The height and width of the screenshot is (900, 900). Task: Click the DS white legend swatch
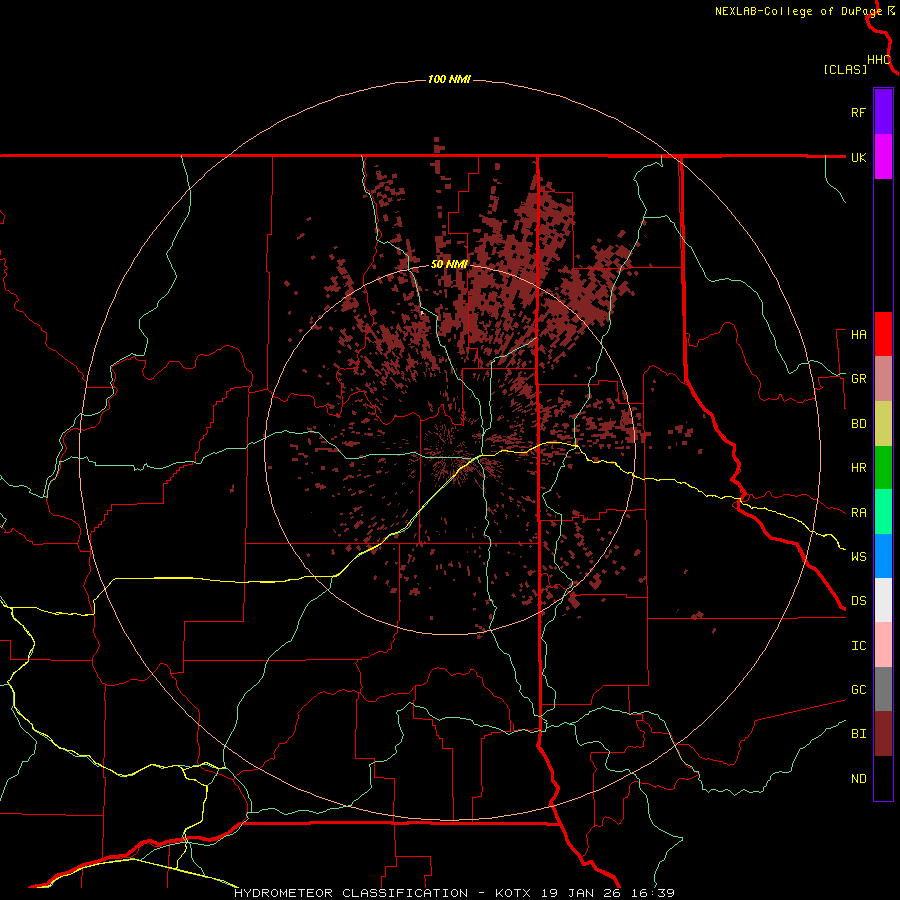(883, 600)
